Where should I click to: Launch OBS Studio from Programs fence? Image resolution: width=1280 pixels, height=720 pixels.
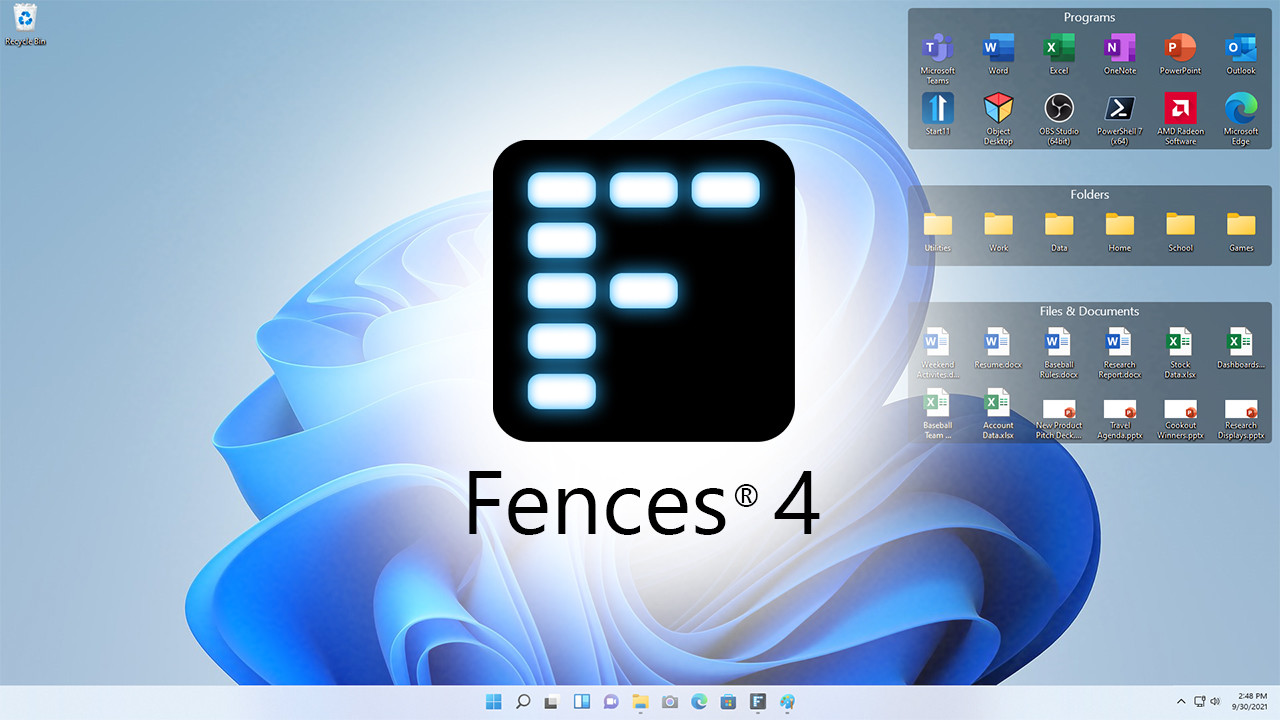pyautogui.click(x=1059, y=109)
